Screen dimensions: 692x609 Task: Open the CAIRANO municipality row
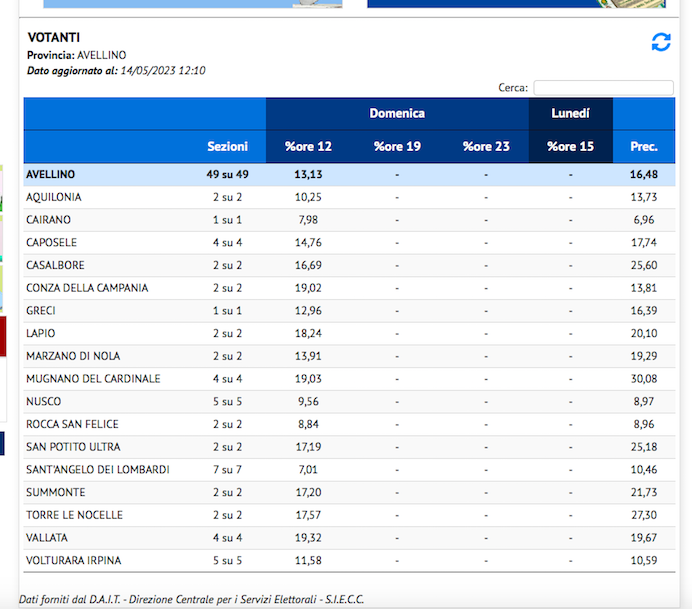point(349,220)
